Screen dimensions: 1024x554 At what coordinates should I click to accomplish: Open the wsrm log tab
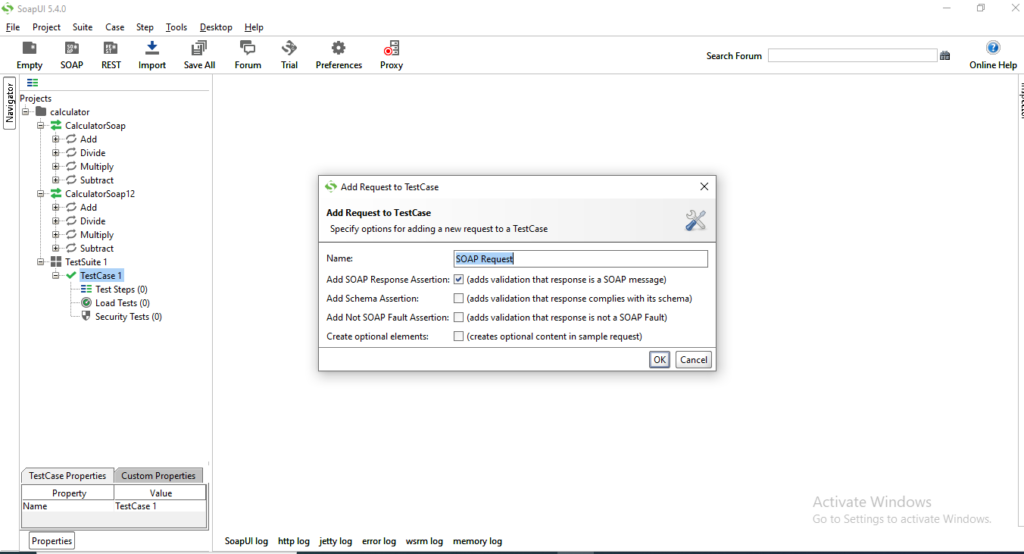pos(424,541)
